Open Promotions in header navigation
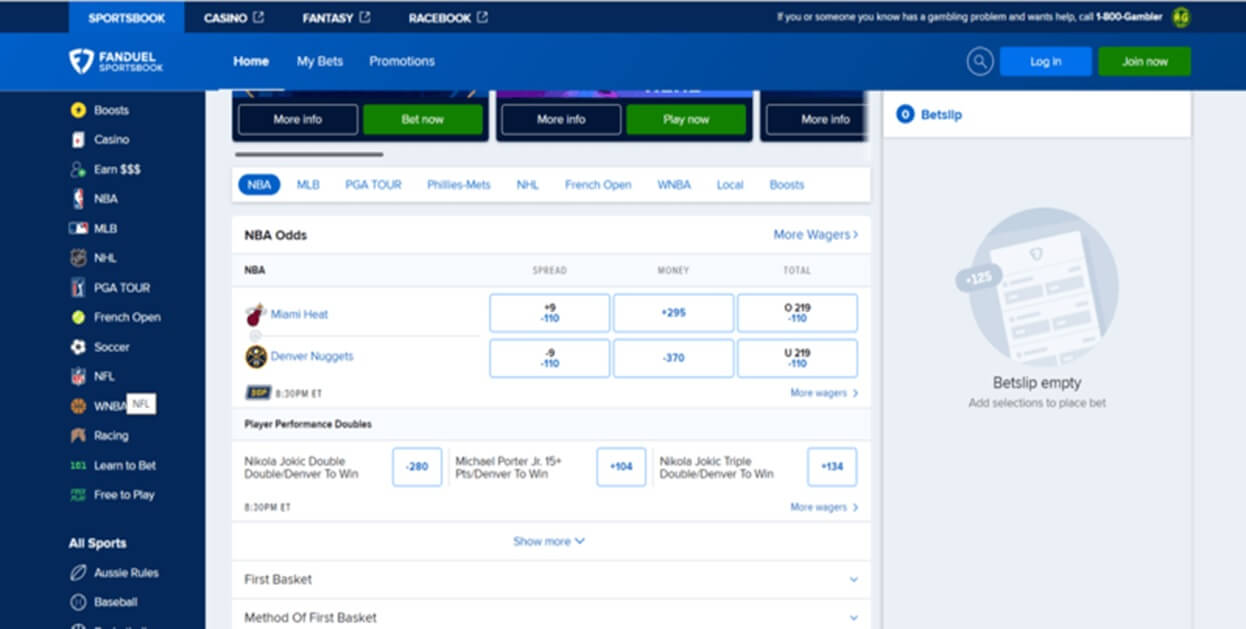Viewport: 1246px width, 629px height. 402,61
